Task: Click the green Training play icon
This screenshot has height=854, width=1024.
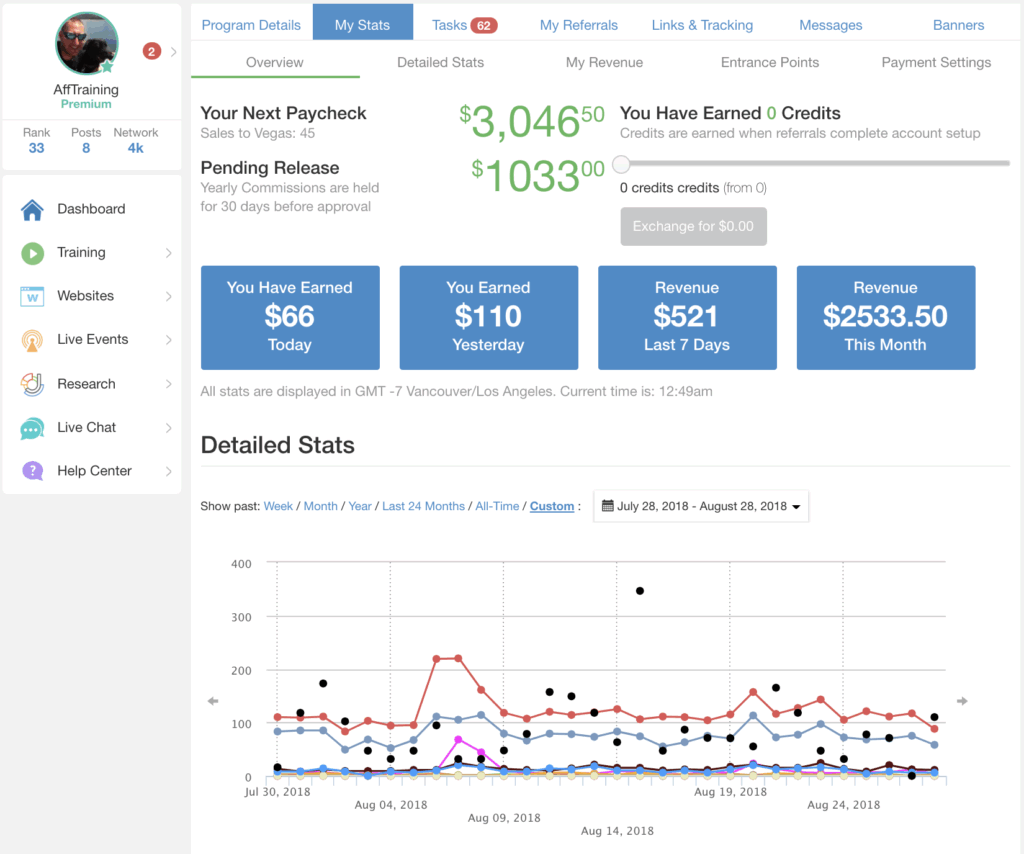Action: (32, 253)
